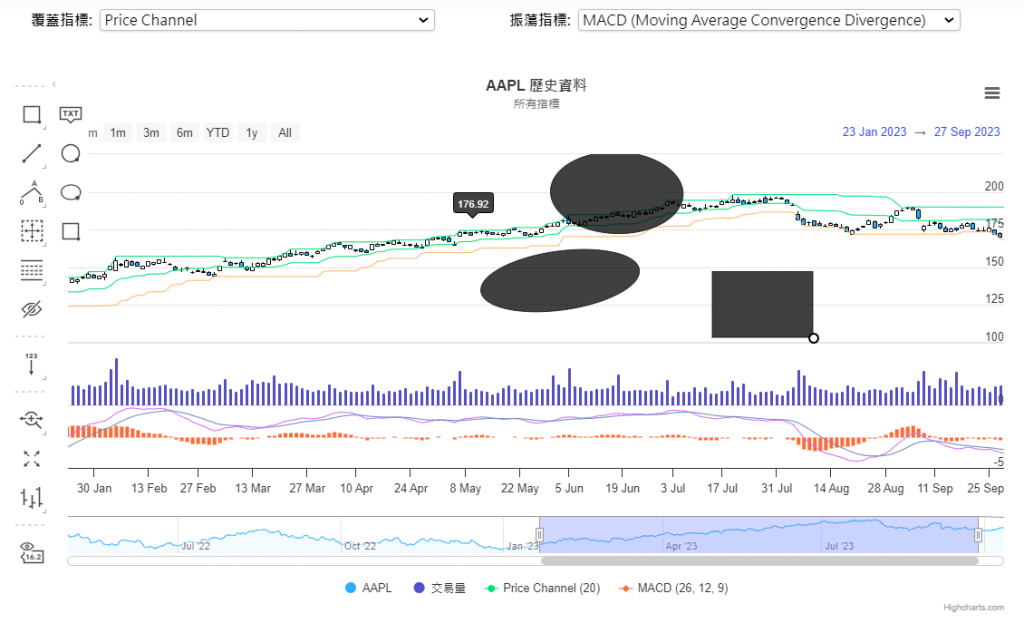This screenshot has width=1024, height=623.
Task: Open the MACD oscillator indicator dropdown
Action: click(769, 20)
